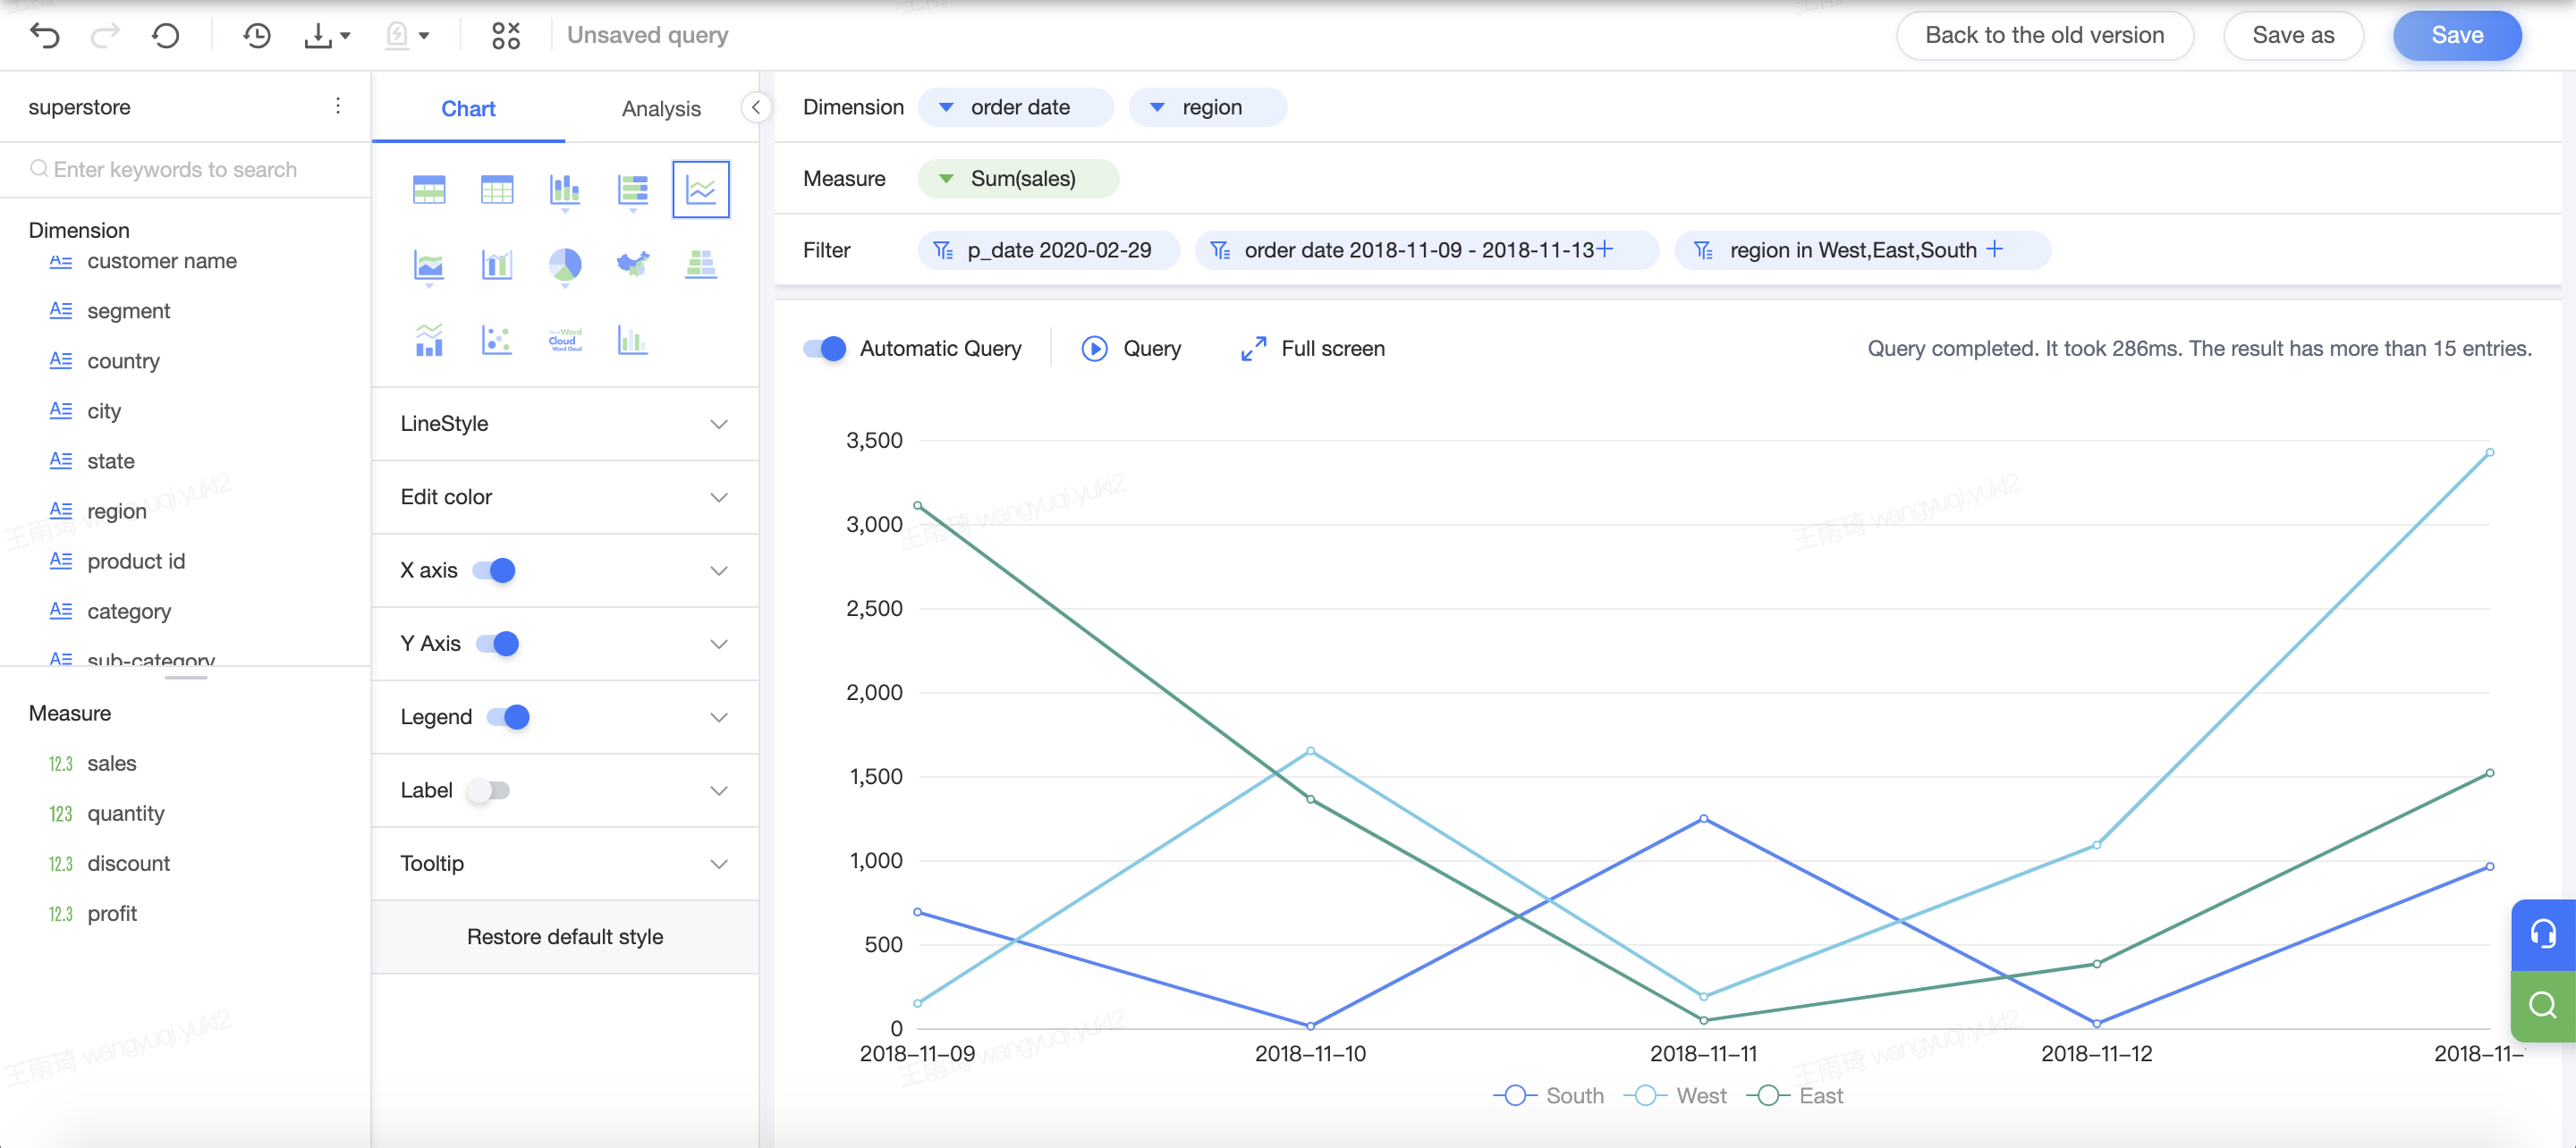The height and width of the screenshot is (1148, 2576).
Task: Open the green floating search widget
Action: coord(2543,1005)
